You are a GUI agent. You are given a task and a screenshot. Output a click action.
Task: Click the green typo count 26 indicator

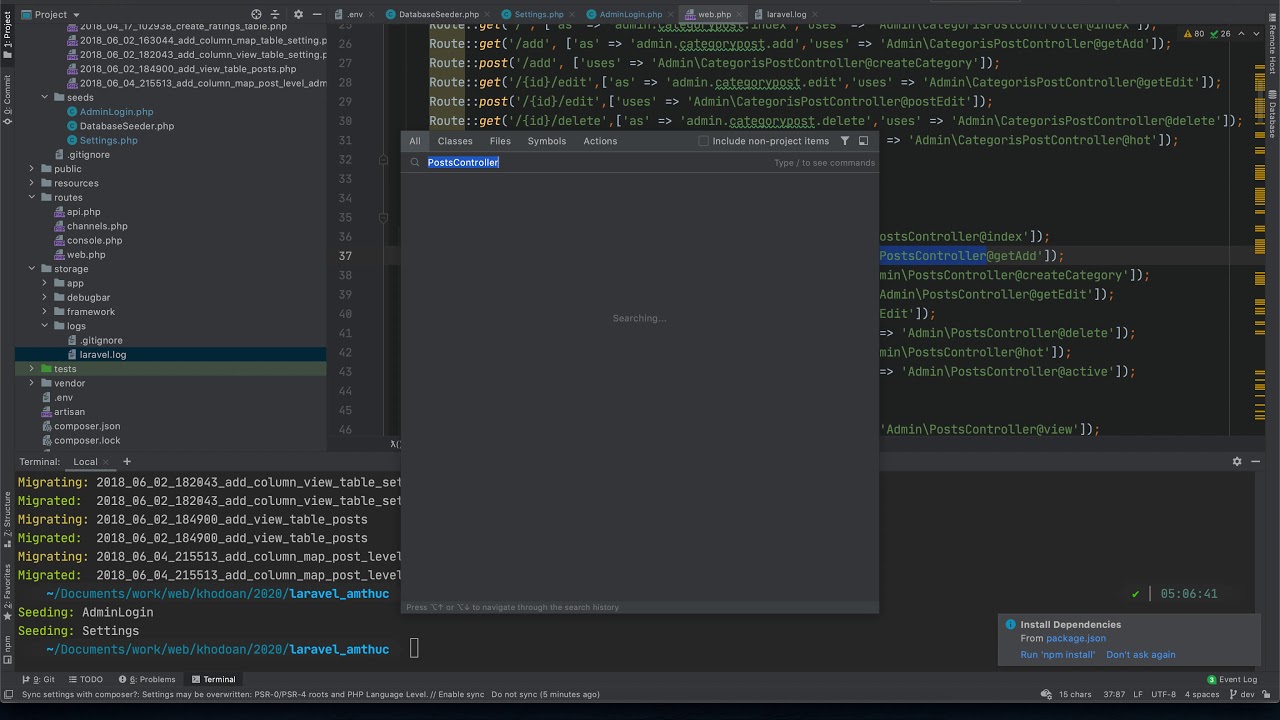coord(1222,34)
